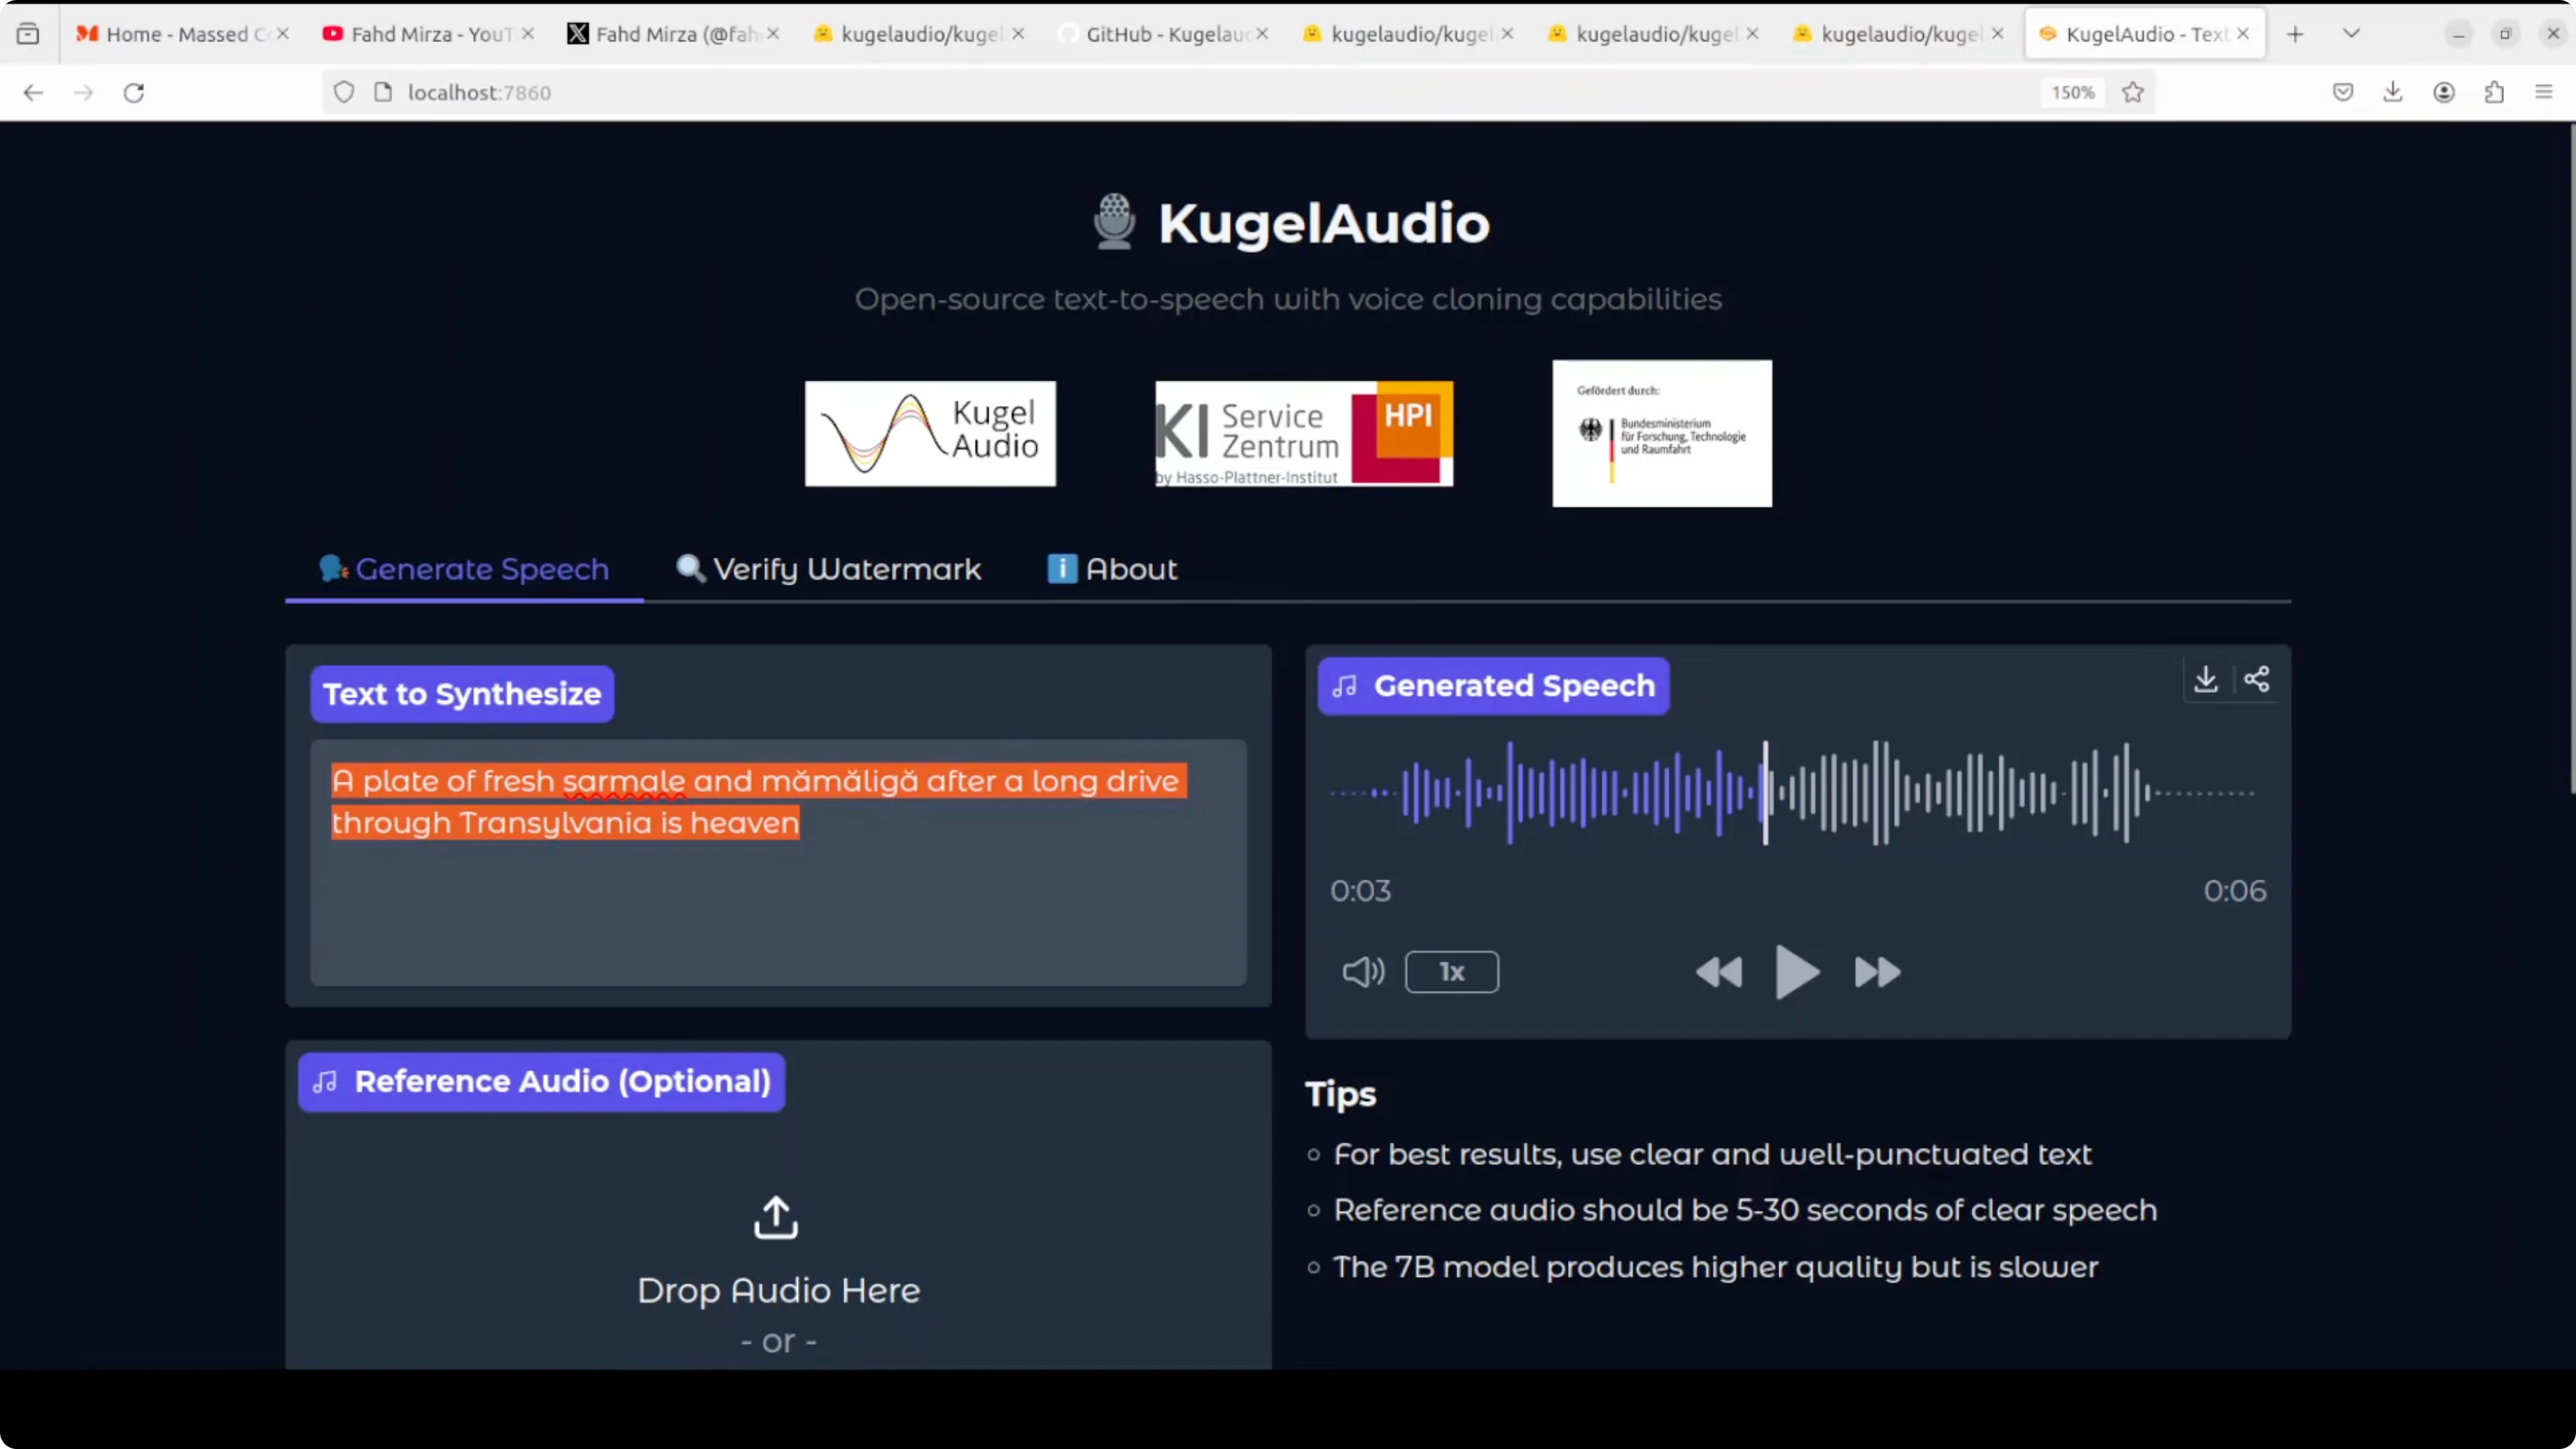Image resolution: width=2576 pixels, height=1449 pixels.
Task: Open the browser downloads panel
Action: 2393,93
